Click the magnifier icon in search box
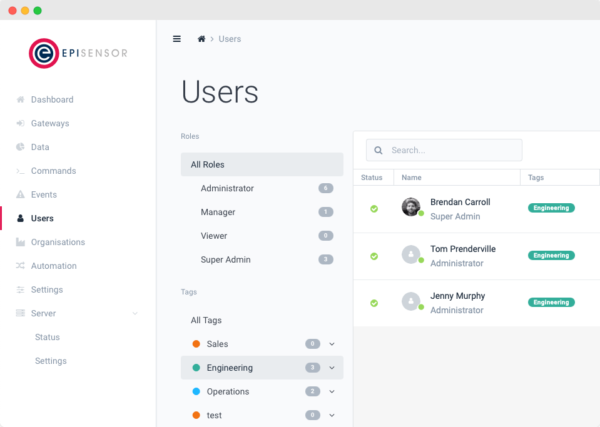600x427 pixels. (378, 151)
